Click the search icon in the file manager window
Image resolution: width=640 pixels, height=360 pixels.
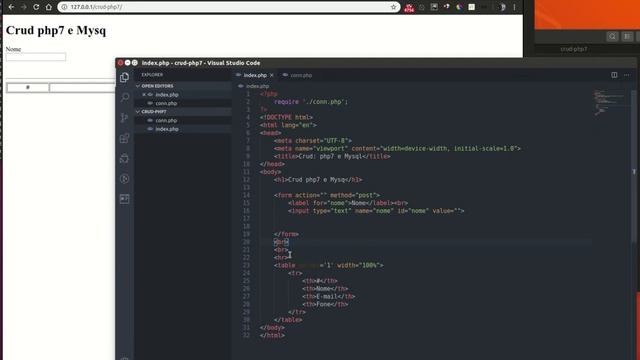coord(612,37)
